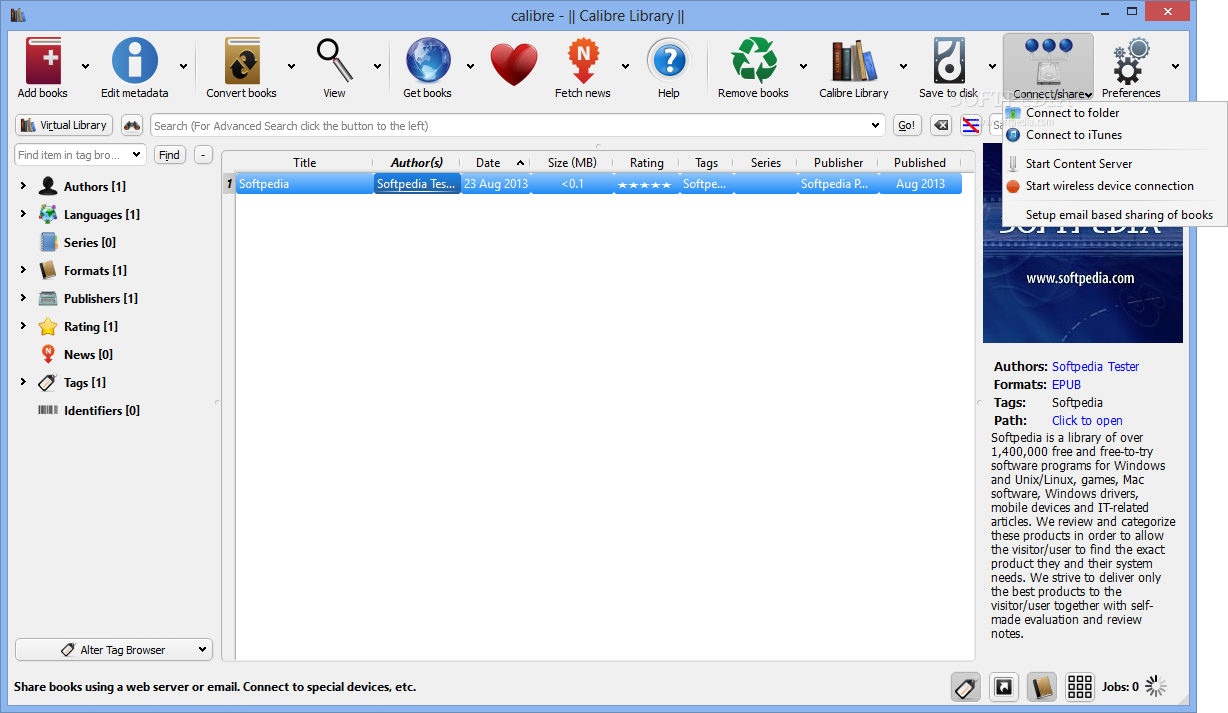This screenshot has width=1228, height=713.
Task: Sort by the Date column header
Action: pos(495,163)
